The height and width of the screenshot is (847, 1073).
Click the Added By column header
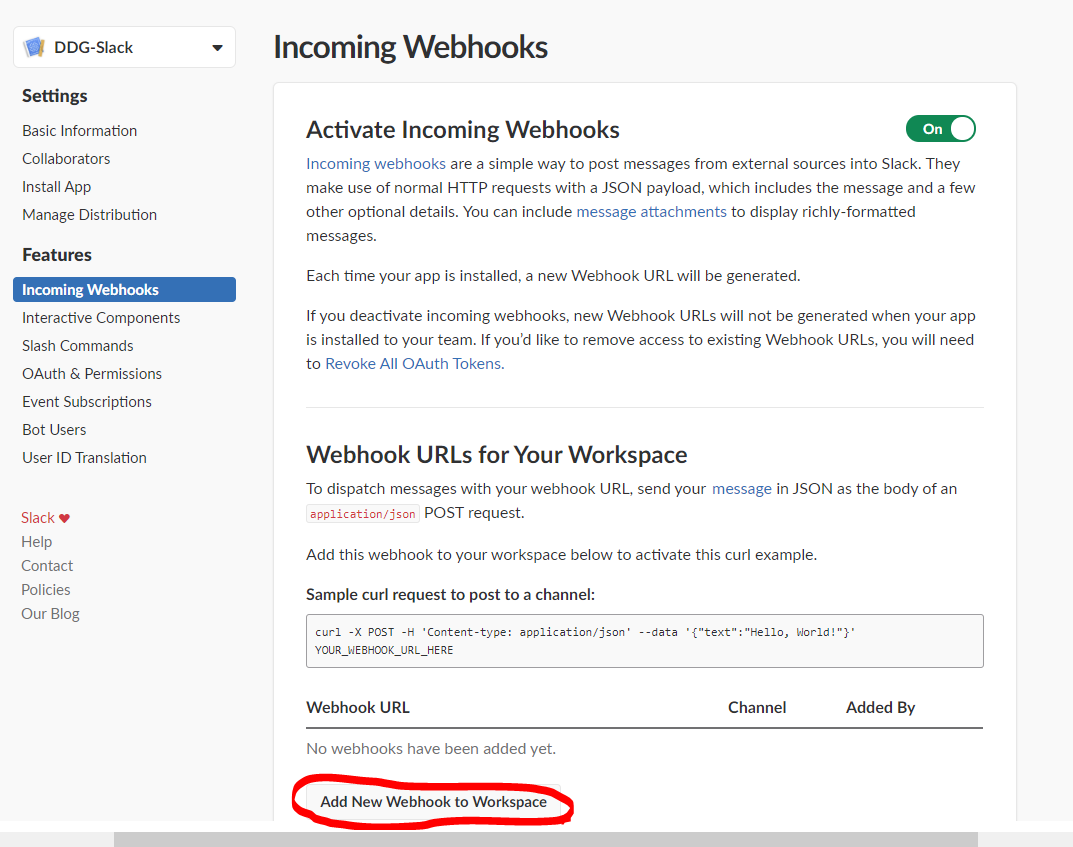coord(880,707)
